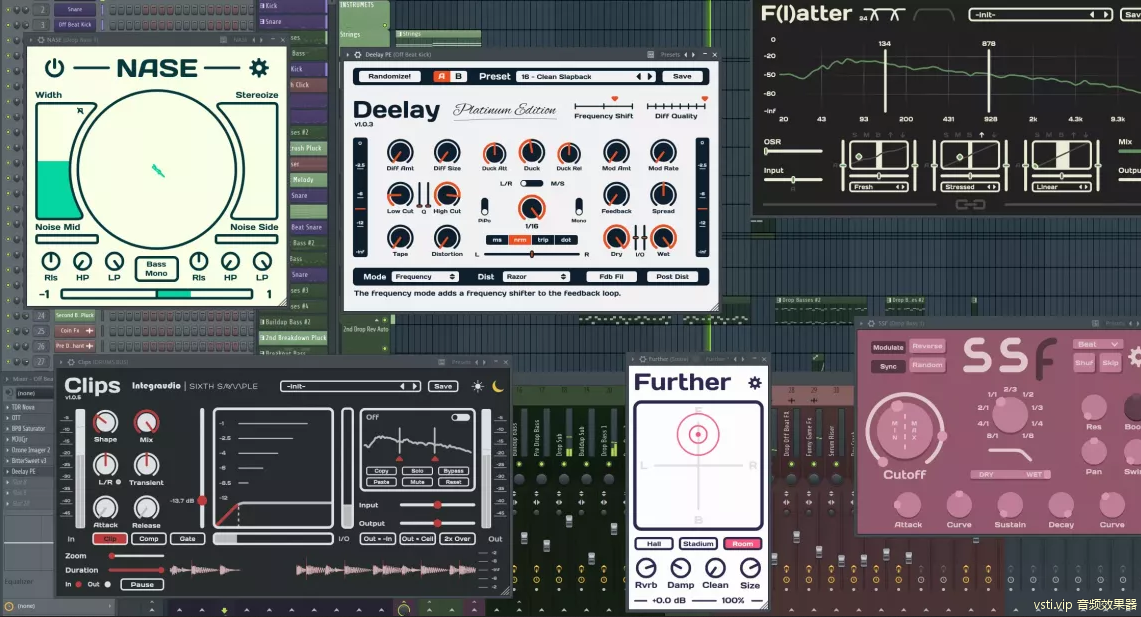Adjust the Flatter OSR slider
This screenshot has height=617, width=1141.
coord(793,151)
